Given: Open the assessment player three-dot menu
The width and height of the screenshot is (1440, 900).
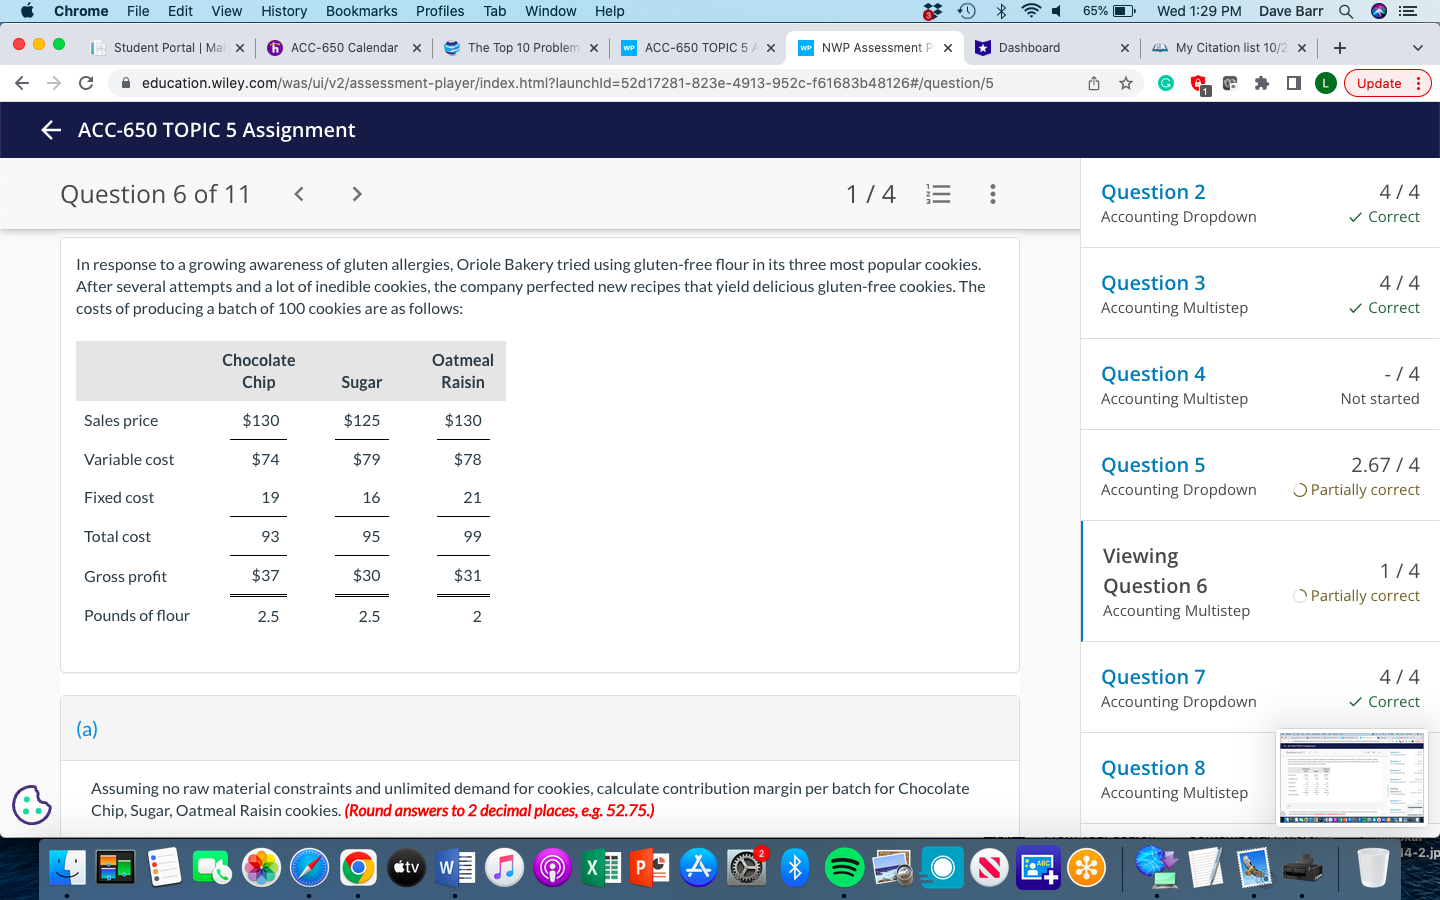Looking at the screenshot, I should (x=993, y=194).
